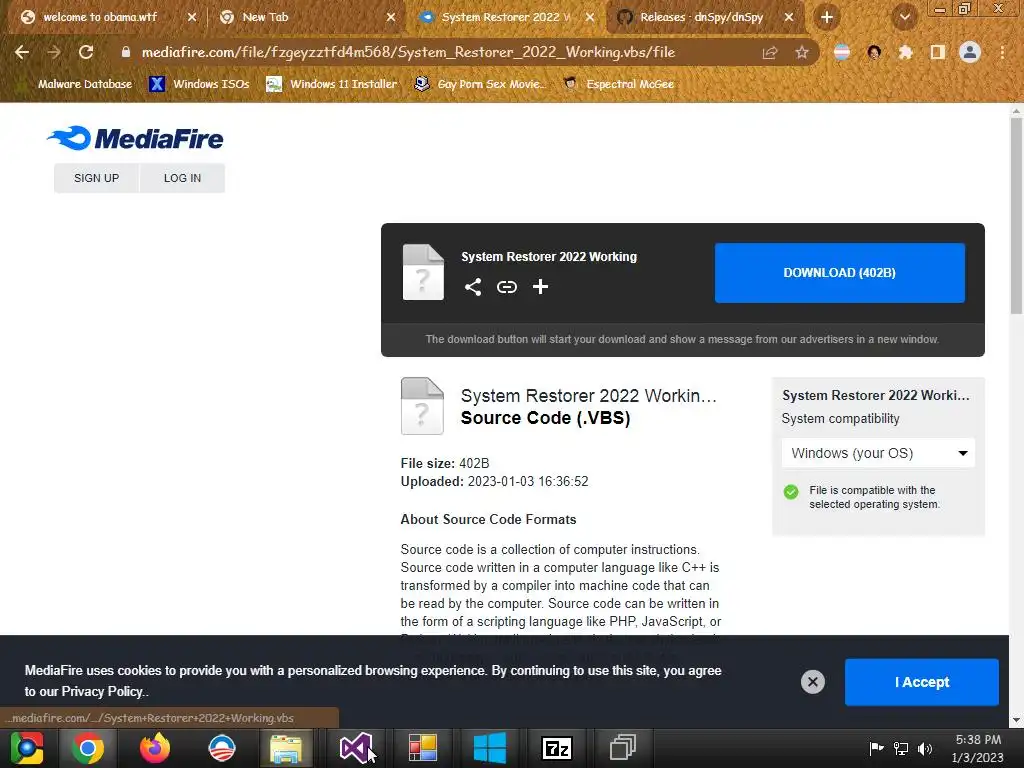Screen dimensions: 1024x768
Task: Open the tab search chevron dropdown
Action: pos(904,18)
